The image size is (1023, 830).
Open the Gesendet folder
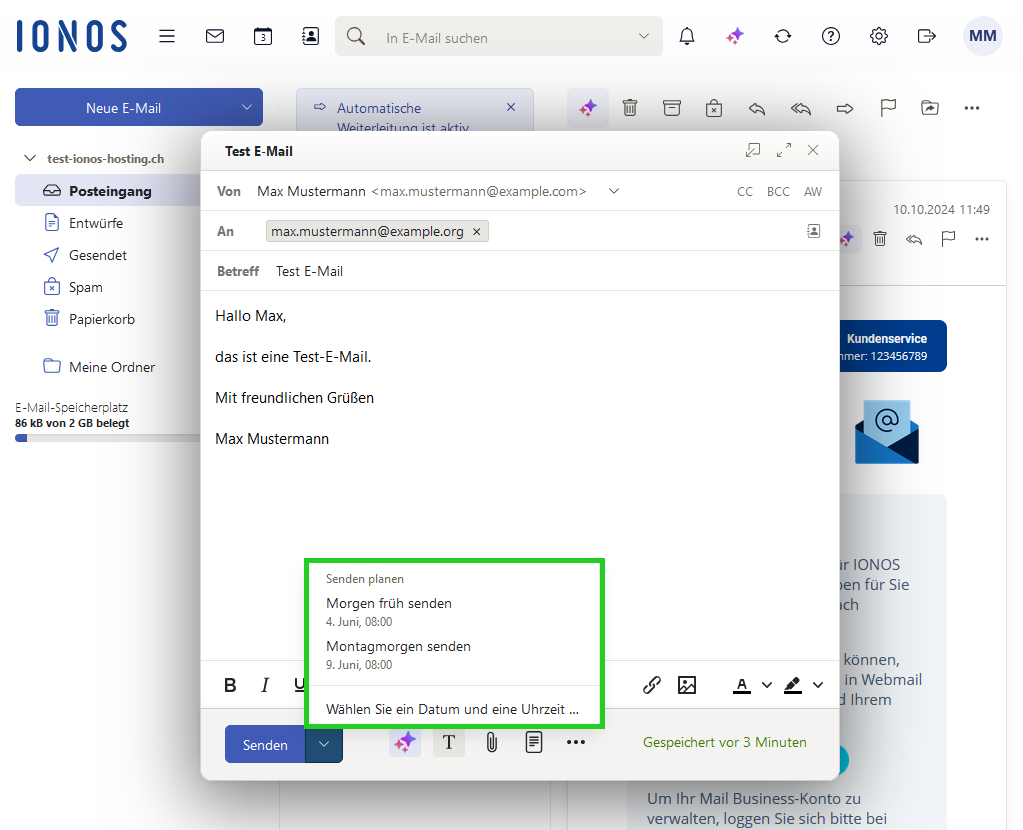[x=98, y=255]
